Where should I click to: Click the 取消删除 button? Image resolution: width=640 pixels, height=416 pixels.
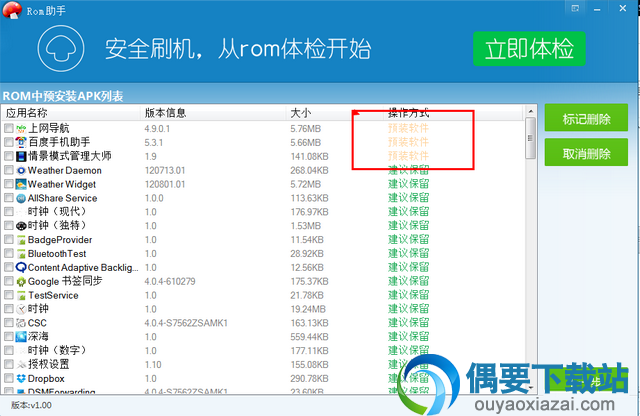586,153
